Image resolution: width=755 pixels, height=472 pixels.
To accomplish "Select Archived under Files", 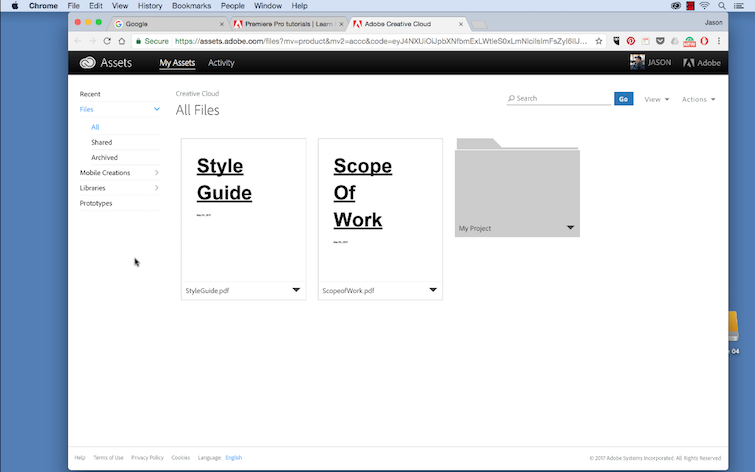I will (104, 157).
